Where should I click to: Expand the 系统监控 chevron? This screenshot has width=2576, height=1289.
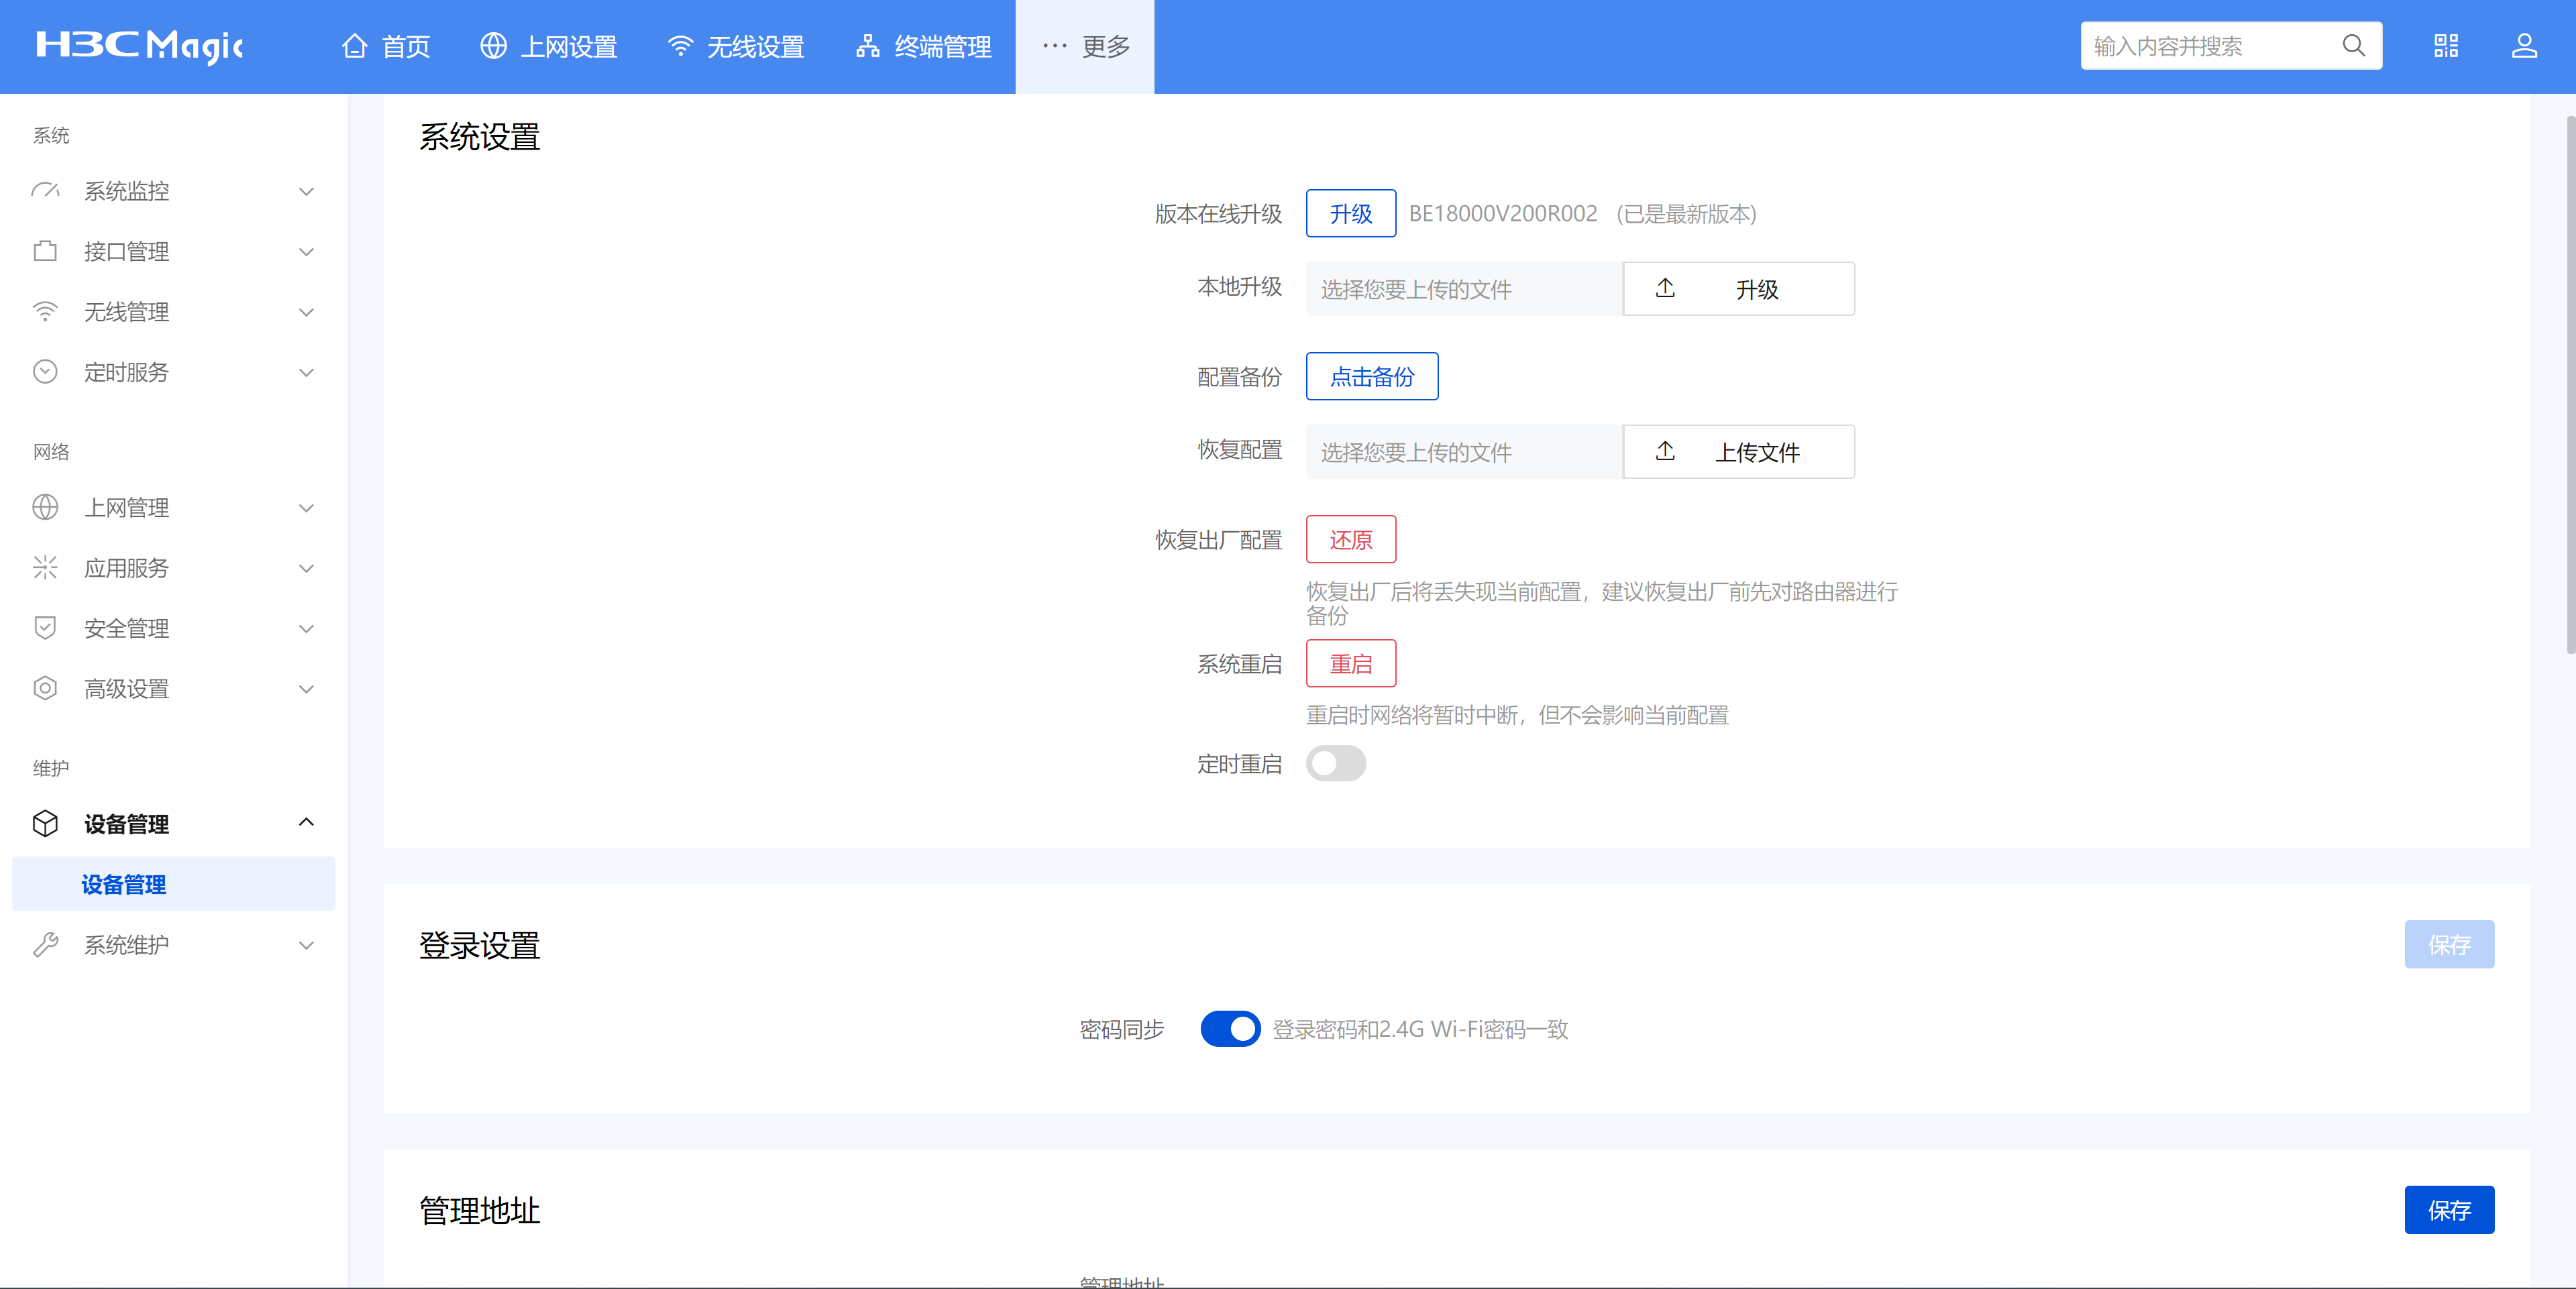307,191
